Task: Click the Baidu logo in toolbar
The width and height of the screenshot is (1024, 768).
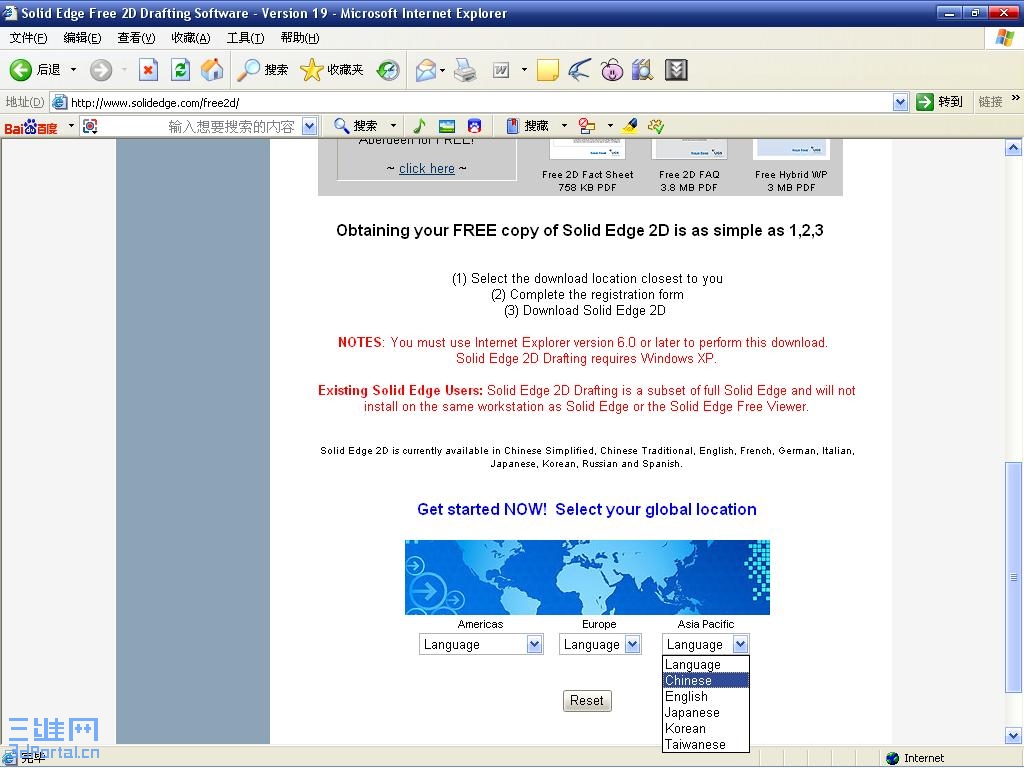Action: [31, 127]
